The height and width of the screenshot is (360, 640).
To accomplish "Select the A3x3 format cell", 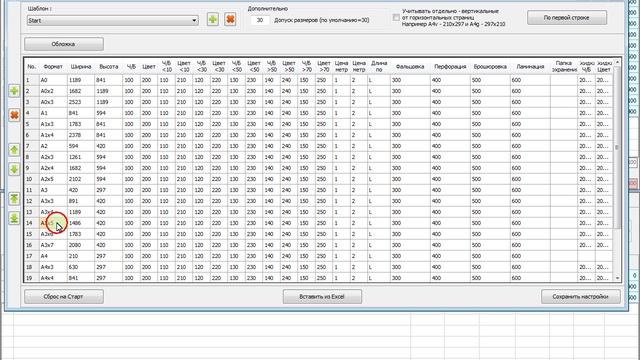I will (53, 201).
